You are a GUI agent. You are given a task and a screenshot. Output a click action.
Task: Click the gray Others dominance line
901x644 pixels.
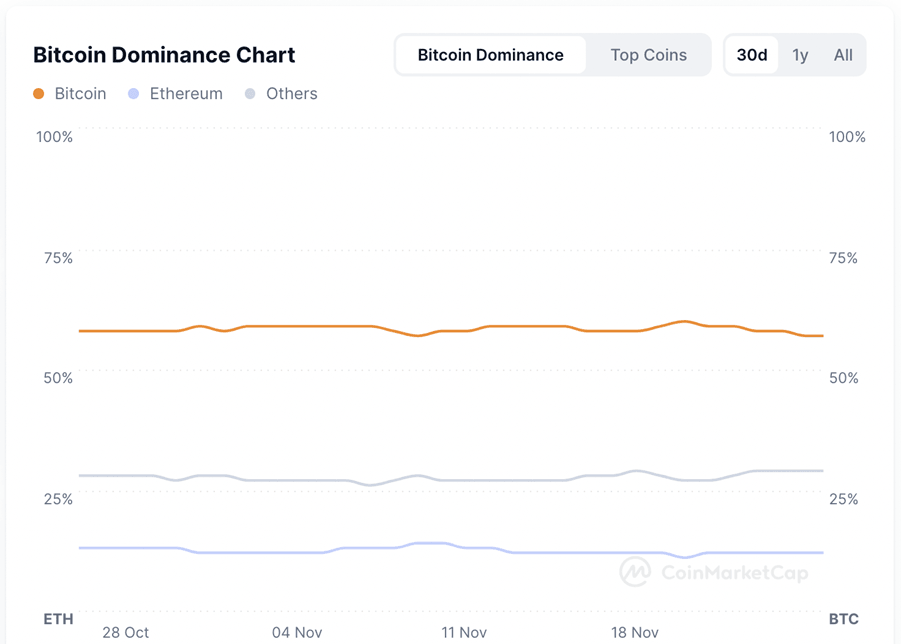300,480
